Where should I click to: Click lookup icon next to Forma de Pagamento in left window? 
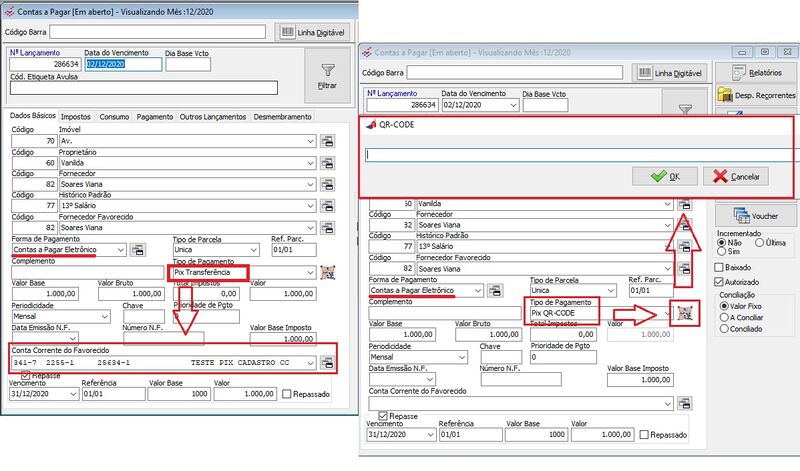(x=138, y=249)
